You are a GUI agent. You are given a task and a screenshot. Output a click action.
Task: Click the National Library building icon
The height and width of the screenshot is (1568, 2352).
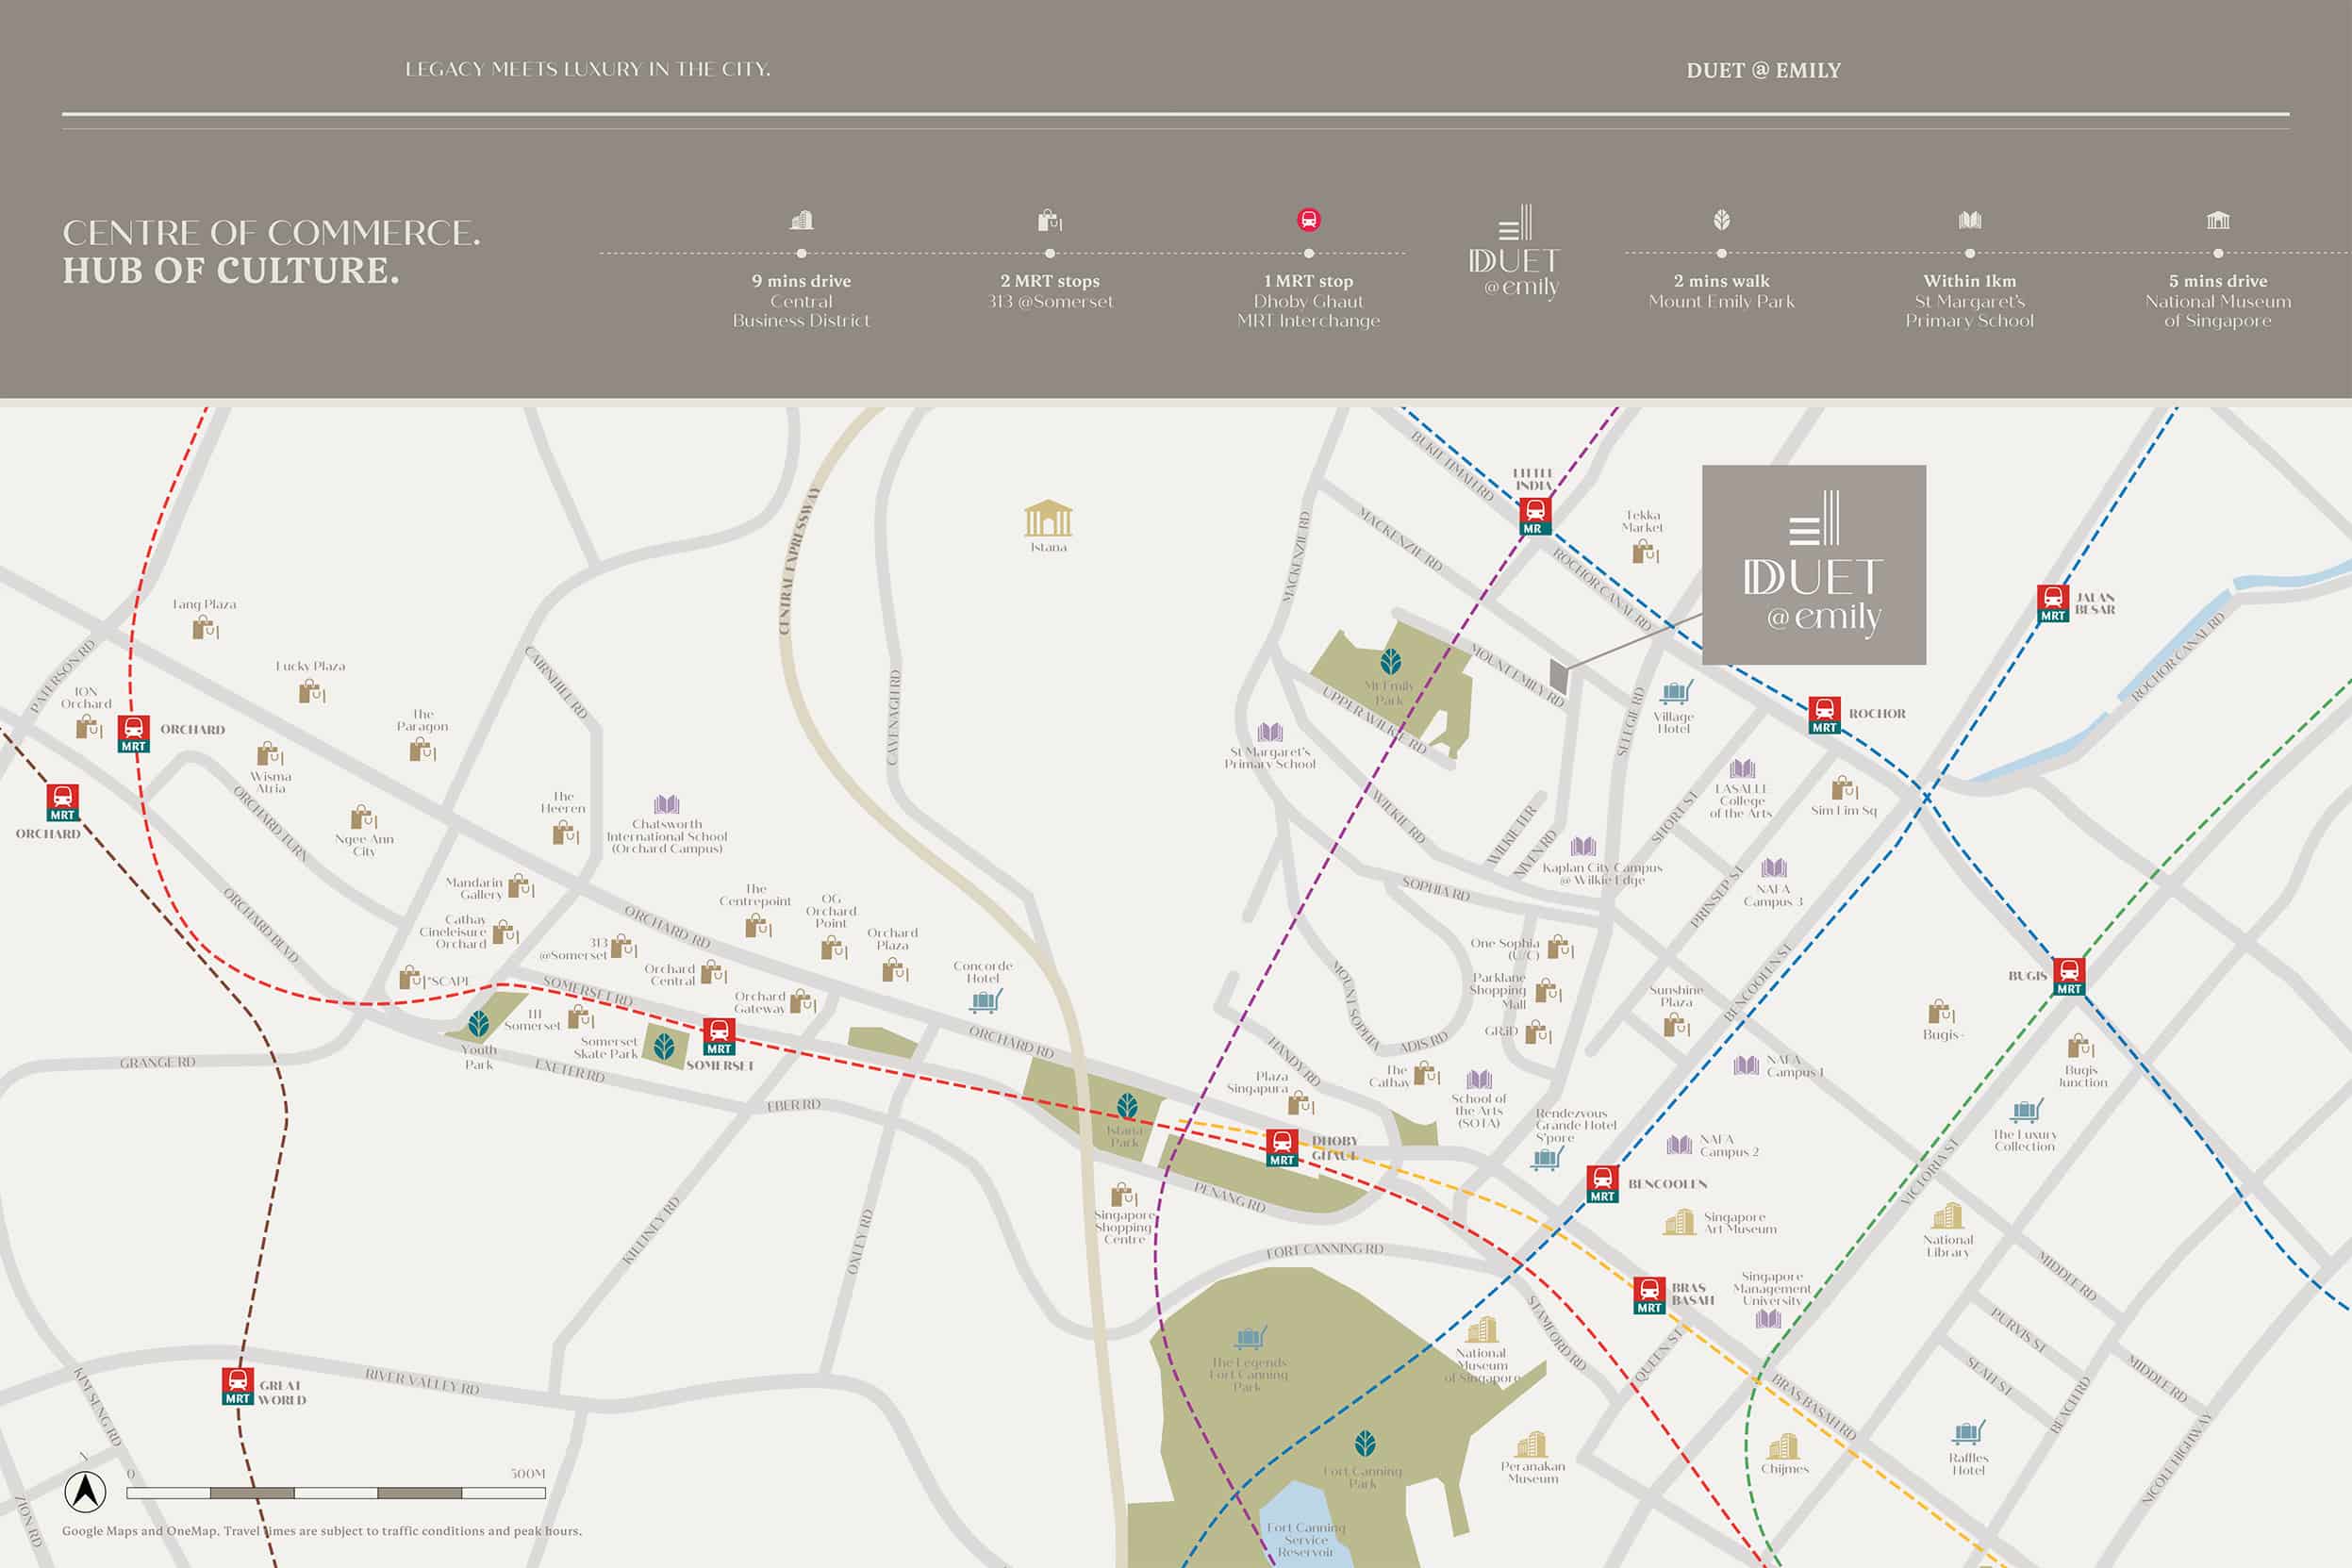click(1948, 1215)
